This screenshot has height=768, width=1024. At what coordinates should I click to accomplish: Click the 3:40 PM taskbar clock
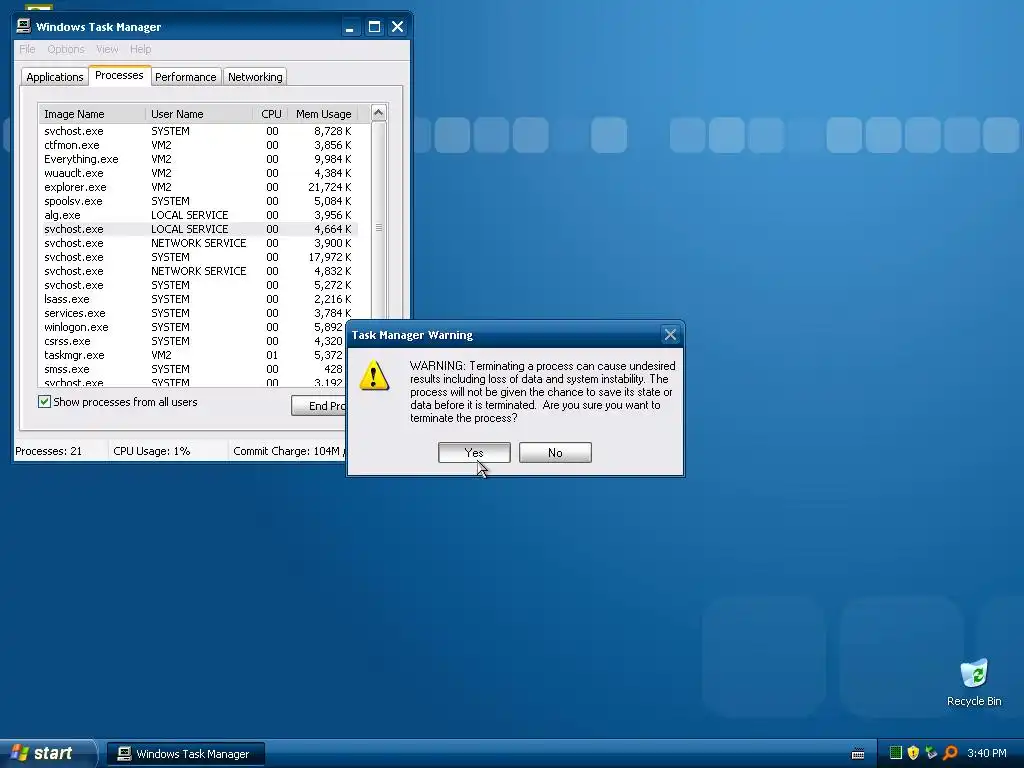tap(987, 753)
